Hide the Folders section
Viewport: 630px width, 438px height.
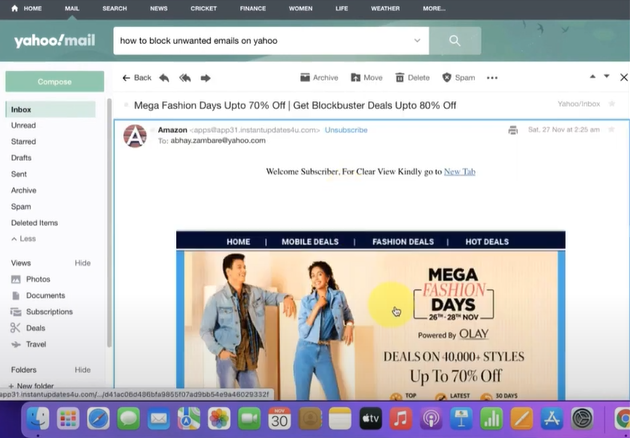click(82, 370)
